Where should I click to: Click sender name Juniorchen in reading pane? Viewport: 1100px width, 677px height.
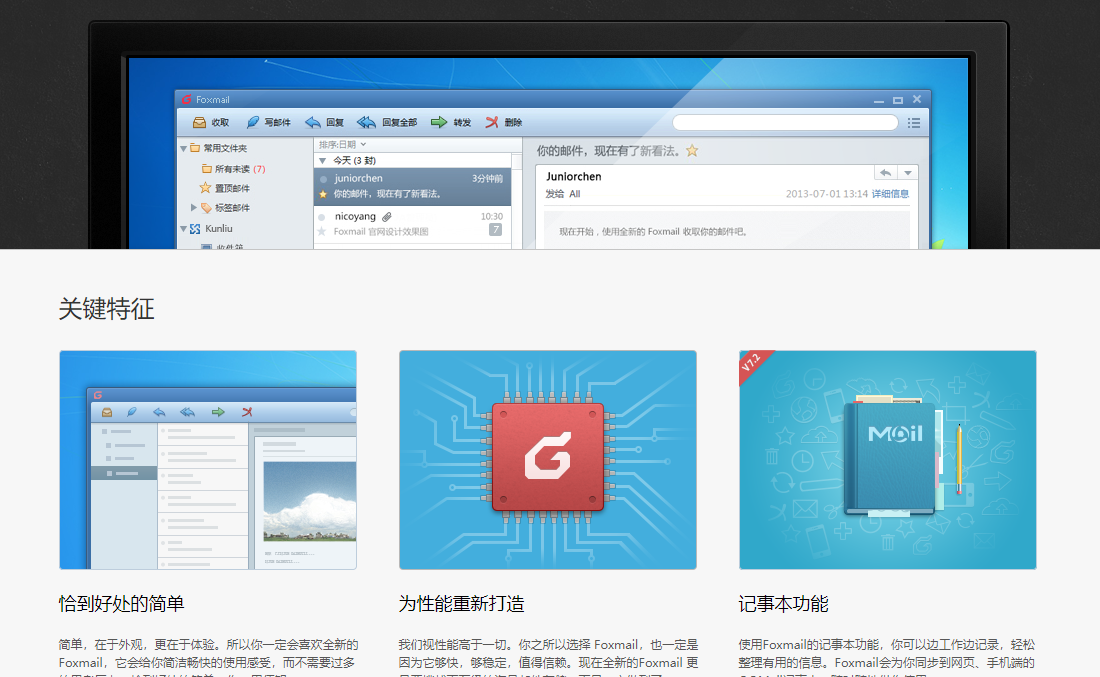point(574,177)
